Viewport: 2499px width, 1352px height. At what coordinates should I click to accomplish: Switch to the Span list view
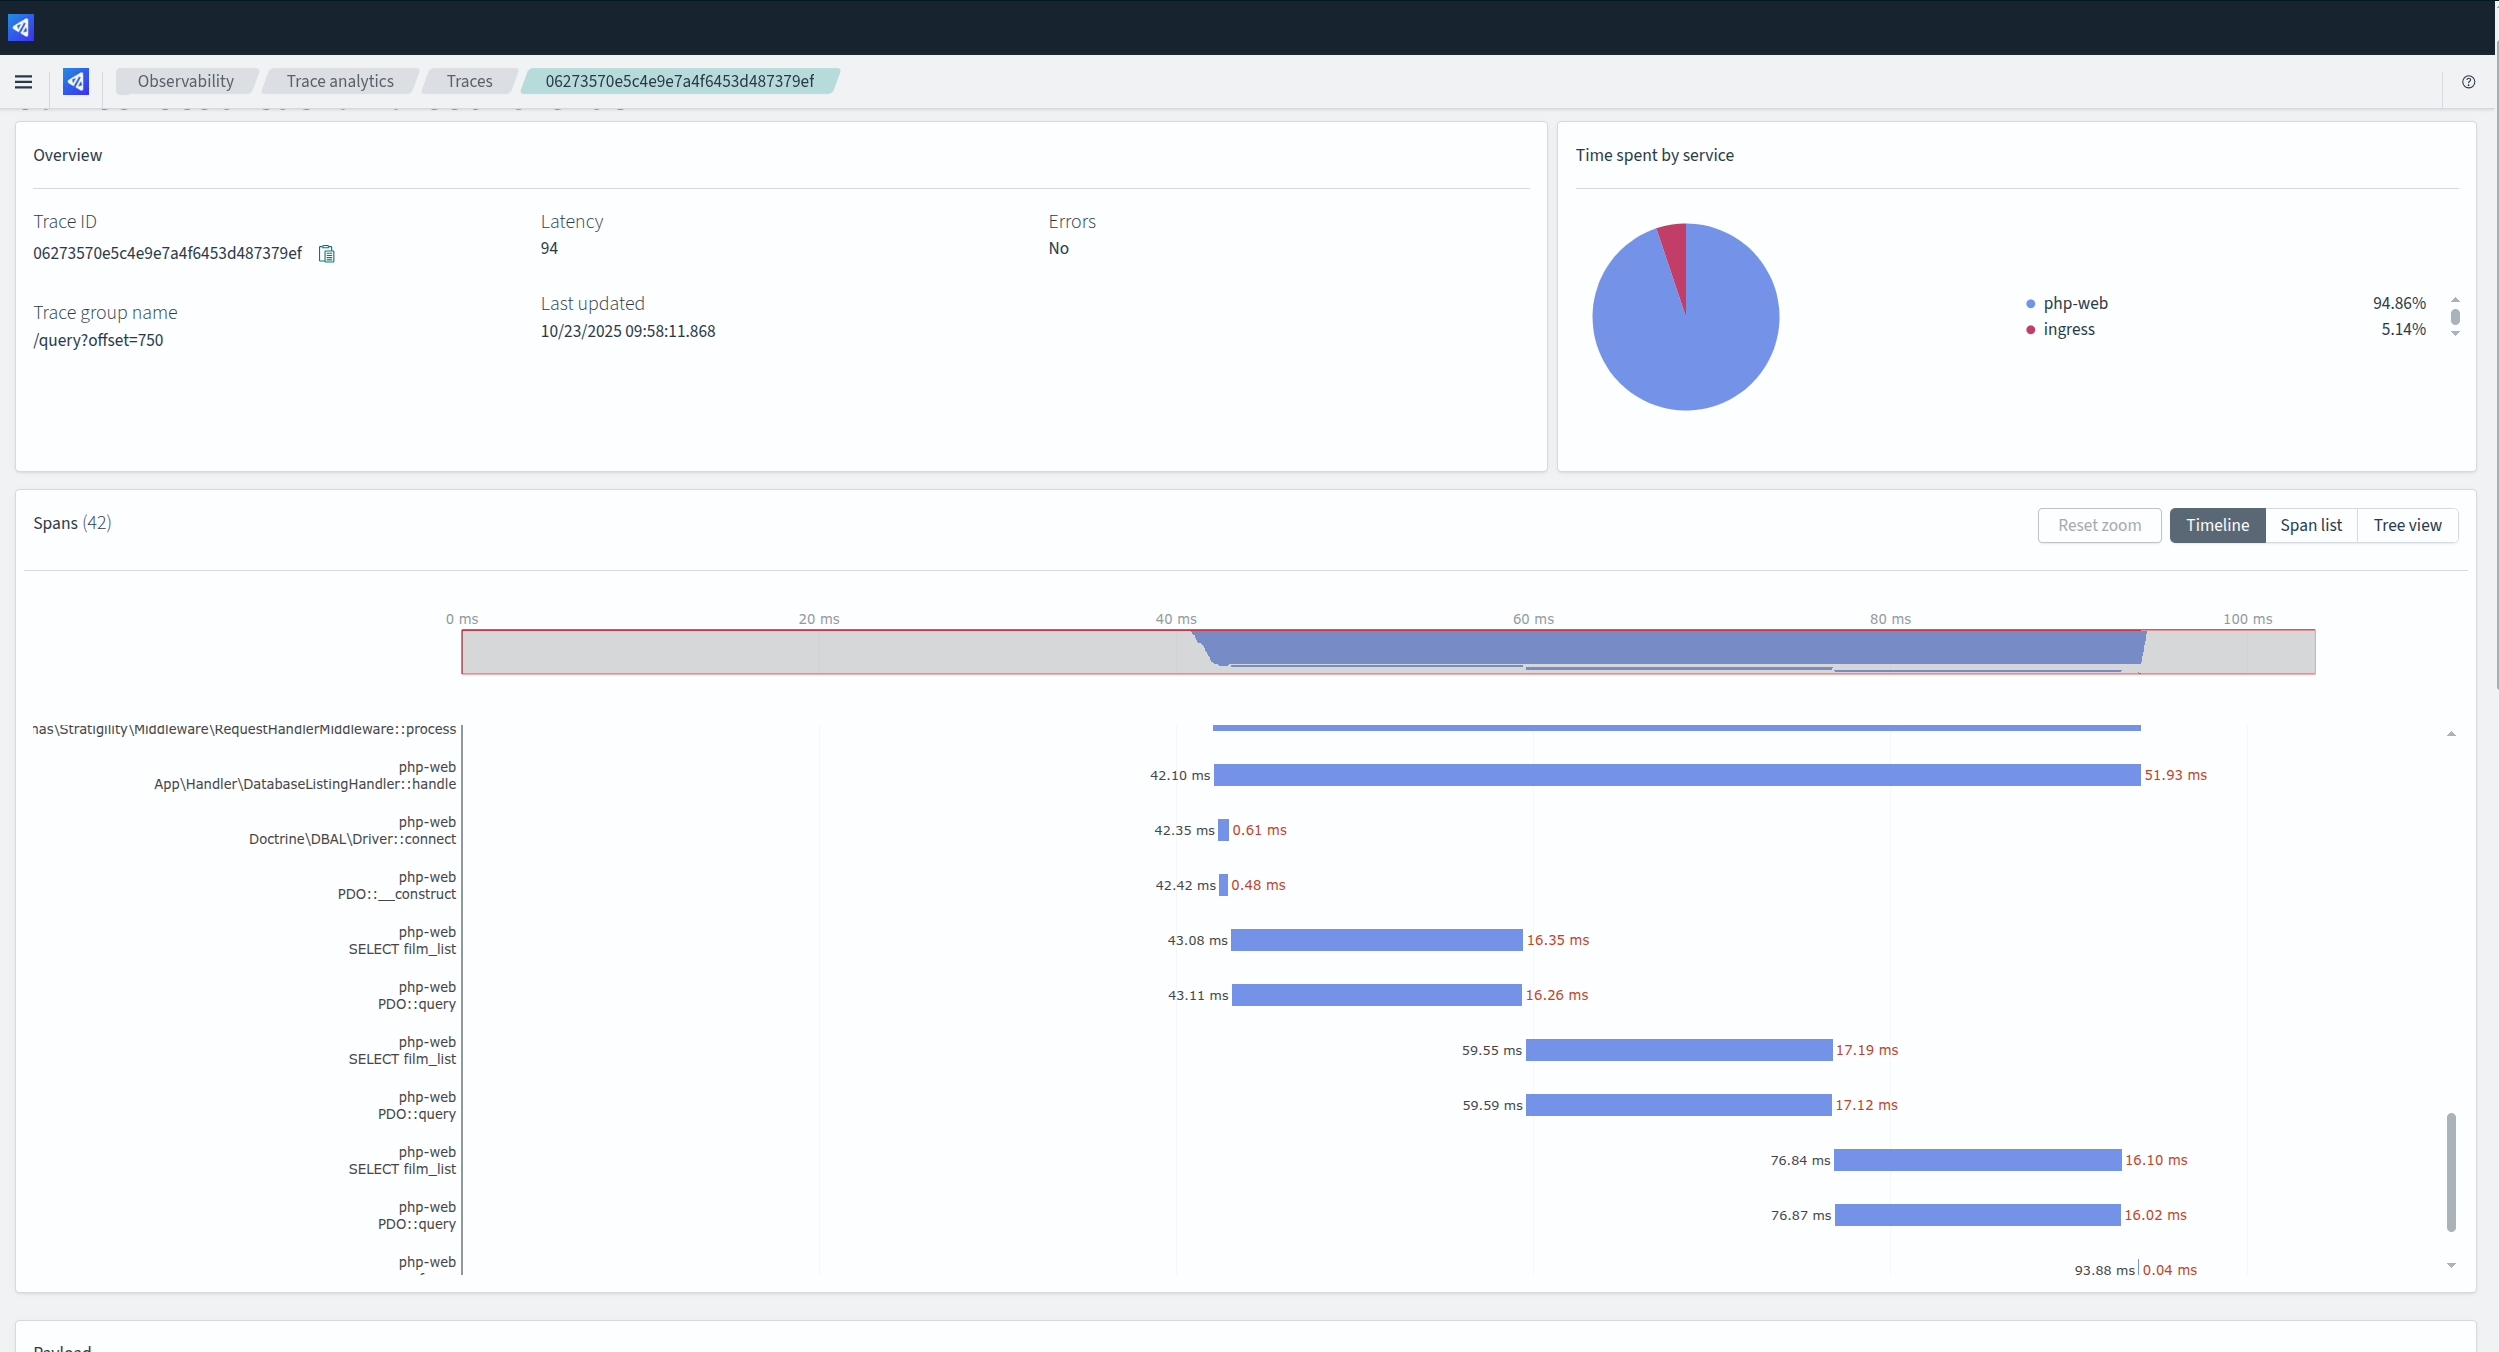(2310, 526)
